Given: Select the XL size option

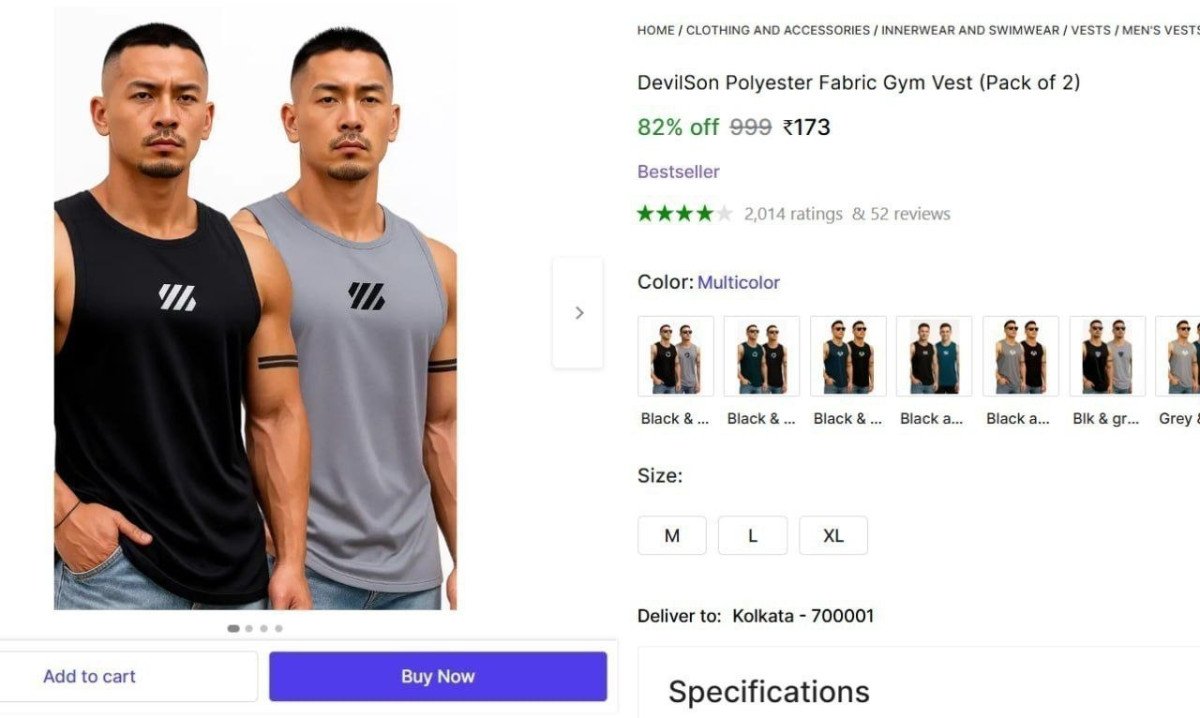Looking at the screenshot, I should point(833,535).
